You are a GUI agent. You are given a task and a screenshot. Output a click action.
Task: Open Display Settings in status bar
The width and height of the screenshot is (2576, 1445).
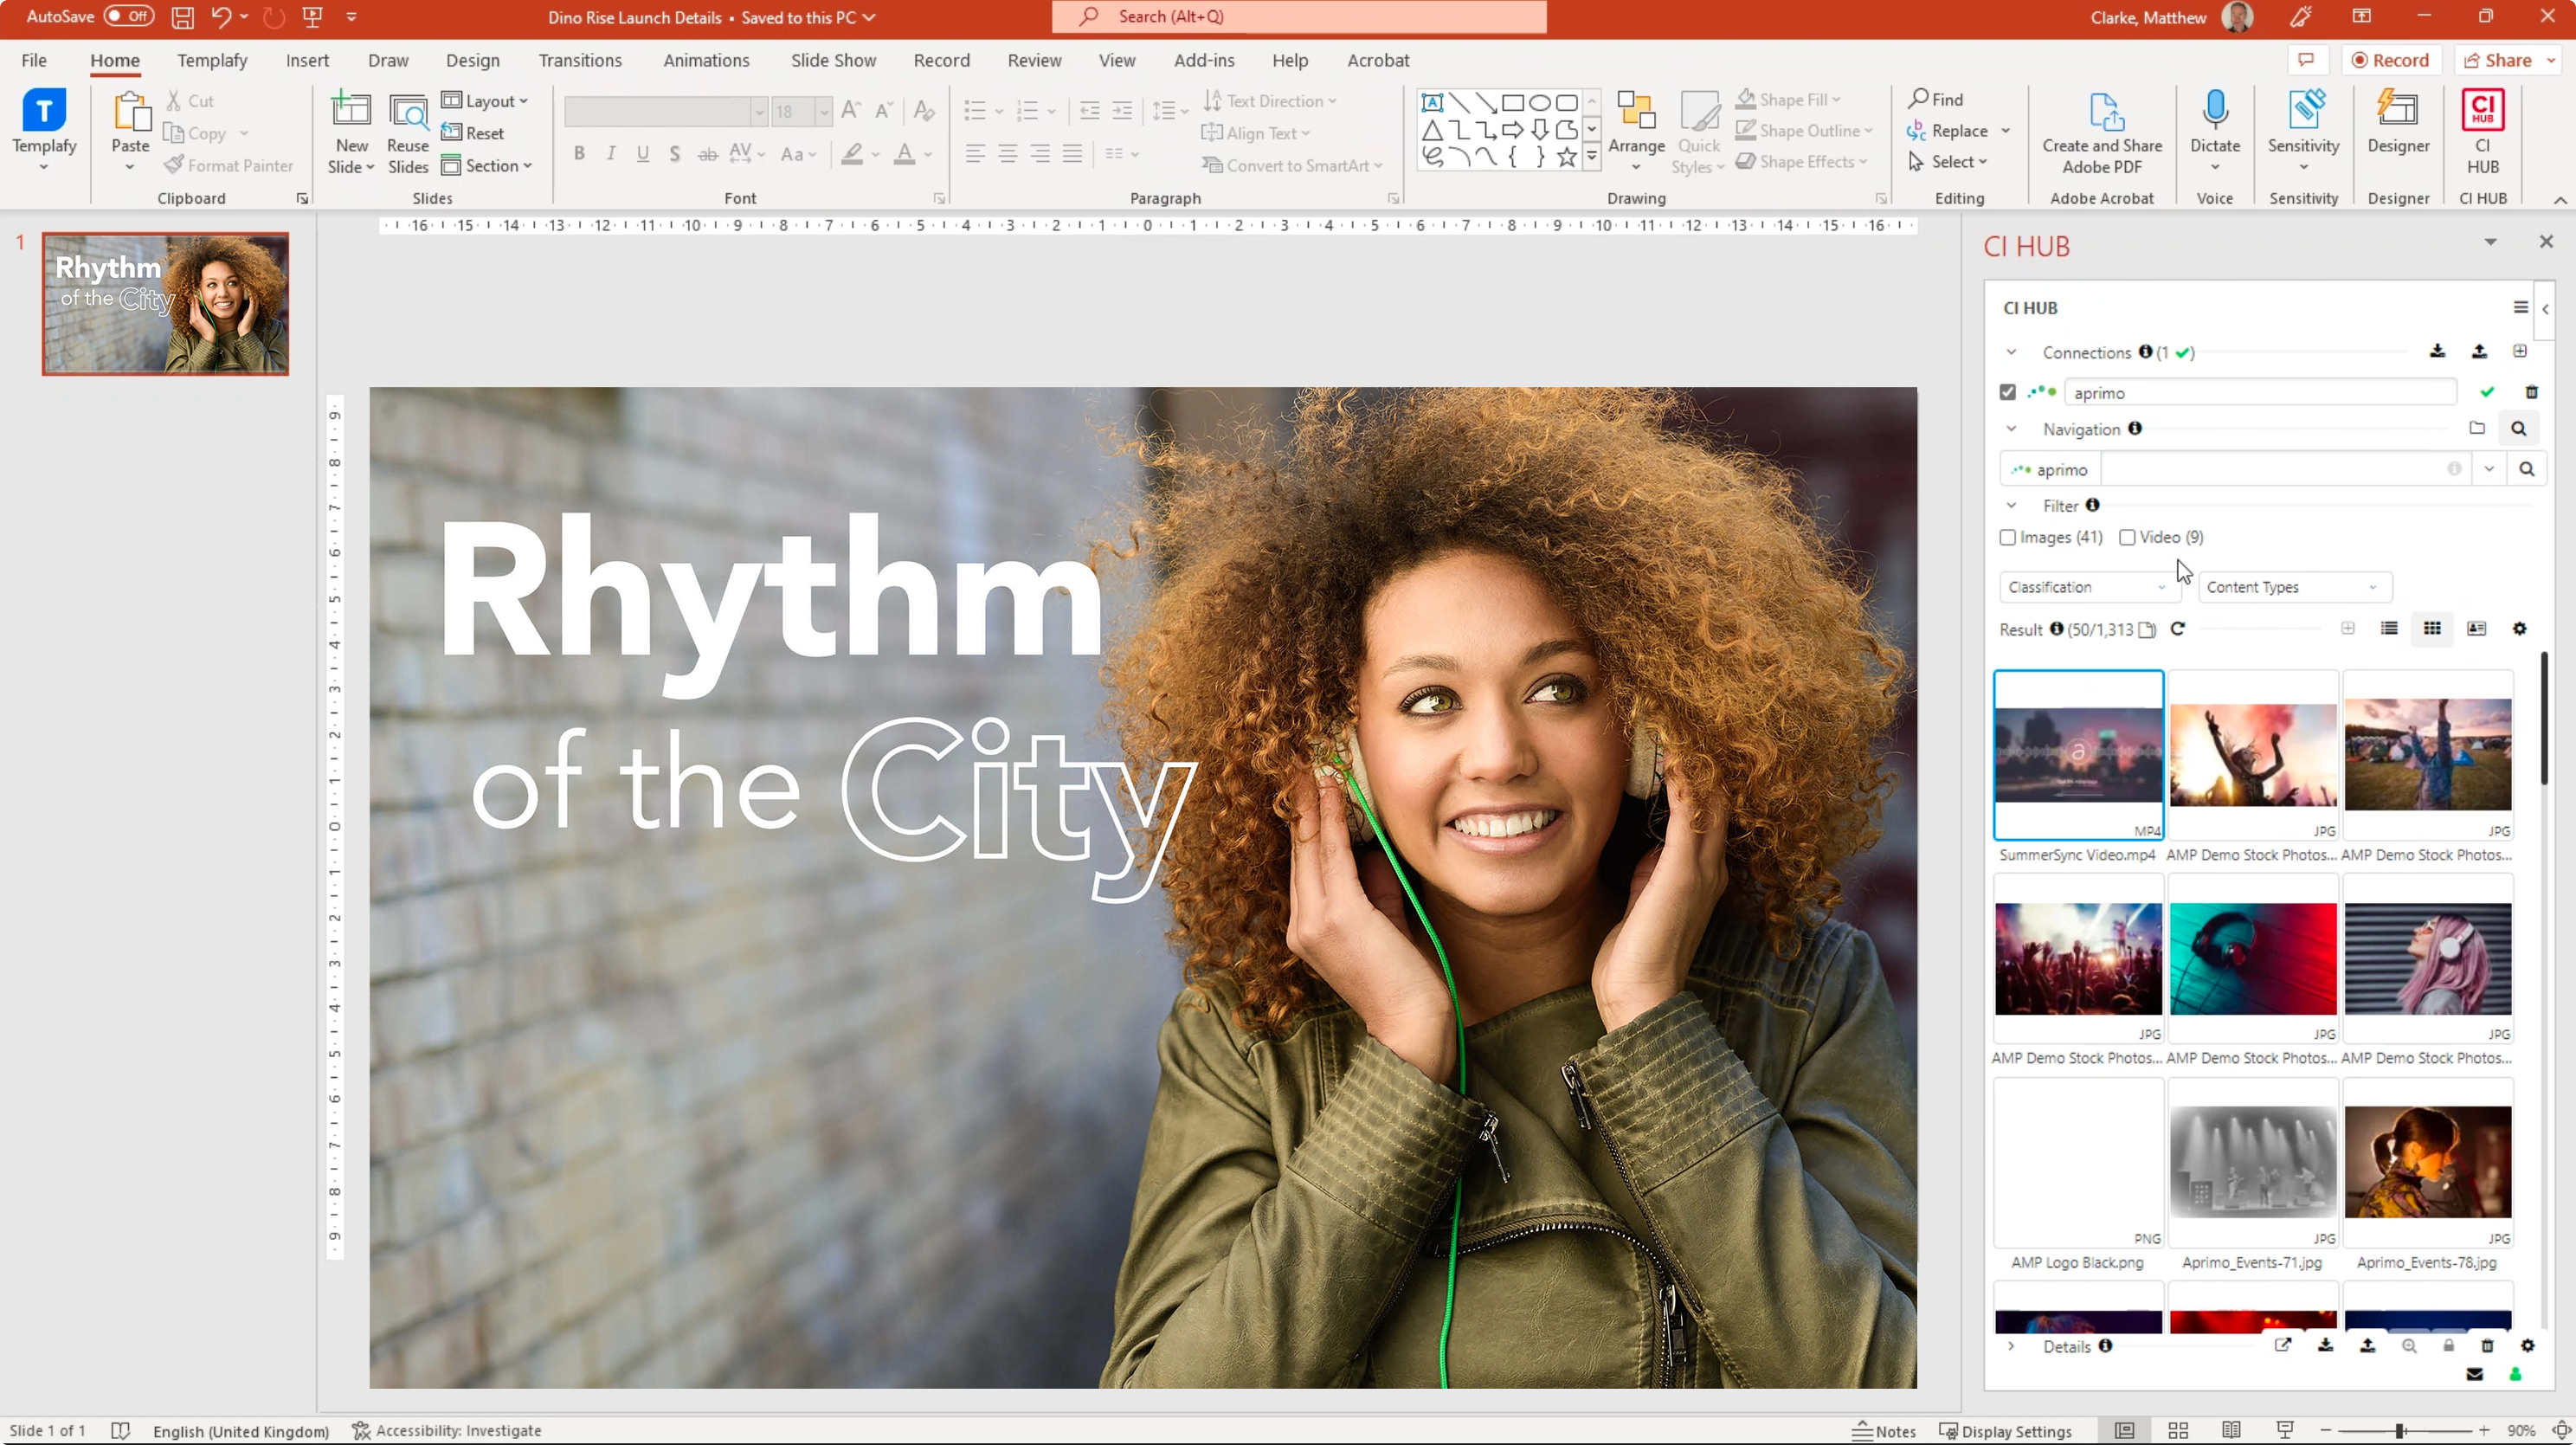(2005, 1431)
